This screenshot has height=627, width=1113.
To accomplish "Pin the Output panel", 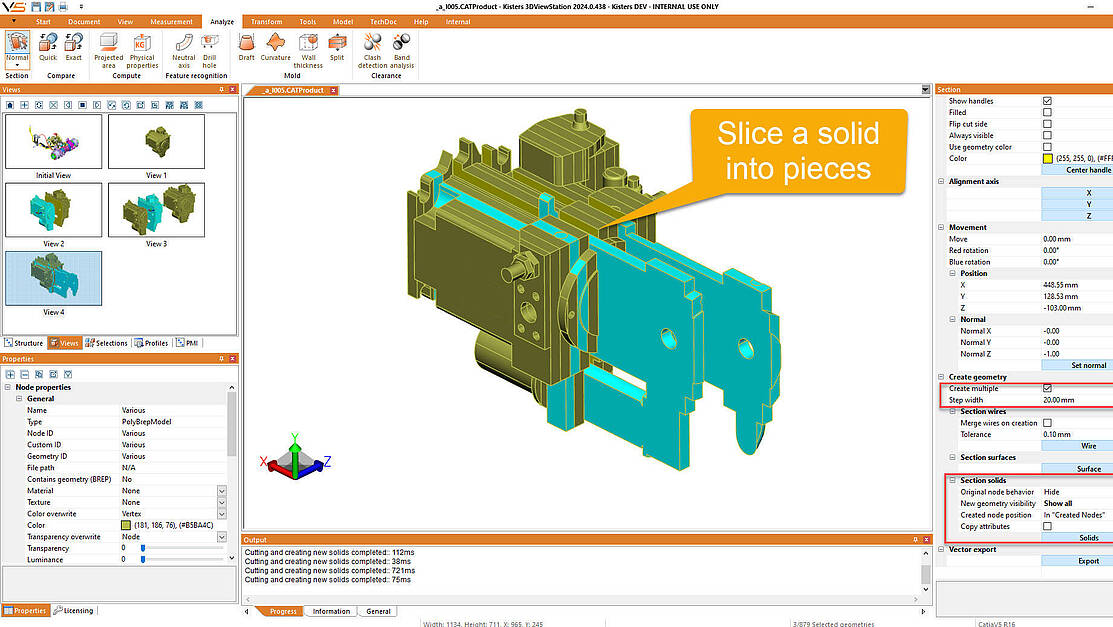I will point(915,540).
